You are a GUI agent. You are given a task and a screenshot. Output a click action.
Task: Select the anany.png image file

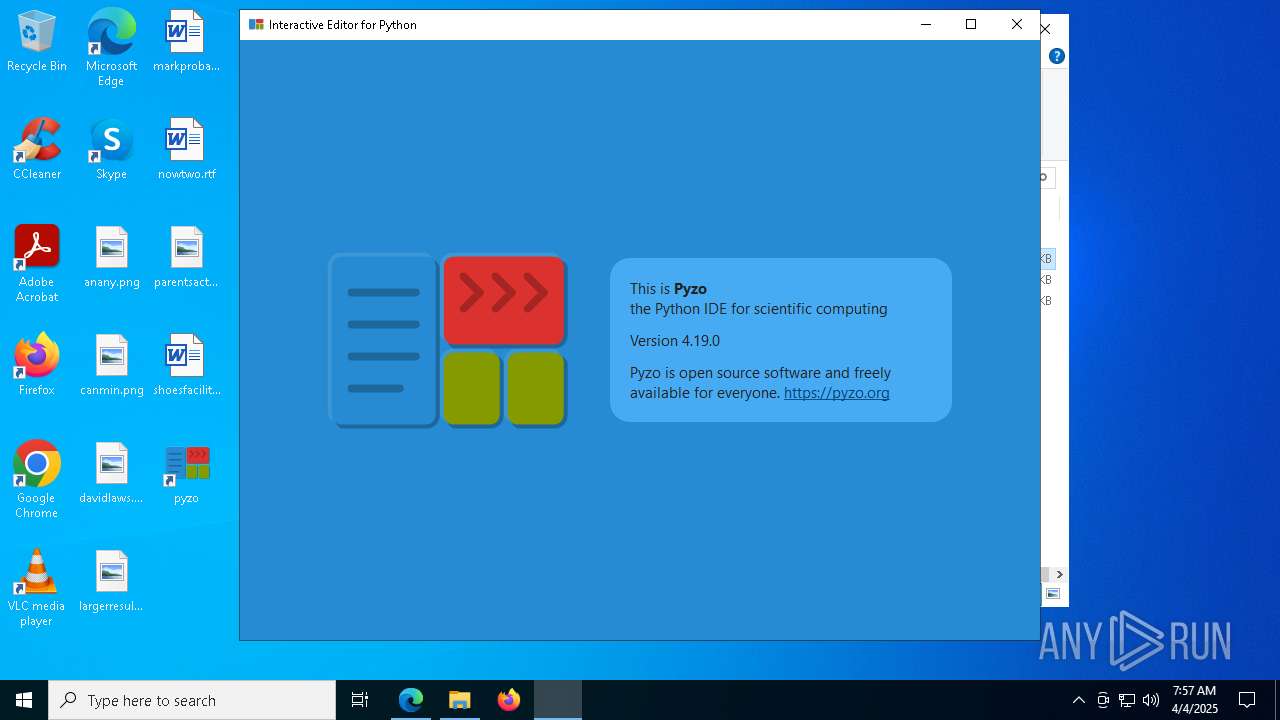(111, 258)
